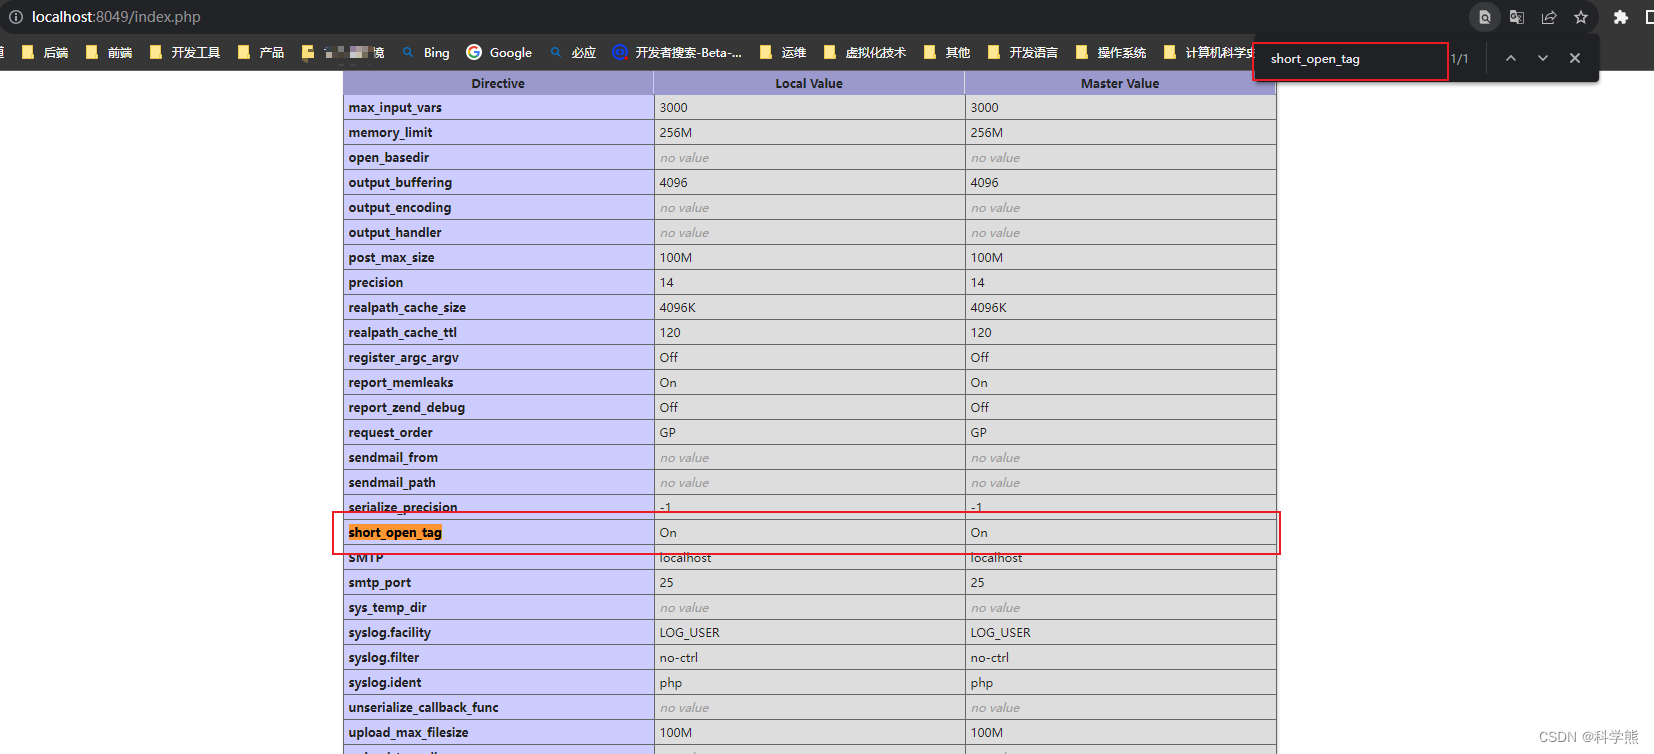
Task: Click the output_handler directive cell
Action: click(498, 232)
